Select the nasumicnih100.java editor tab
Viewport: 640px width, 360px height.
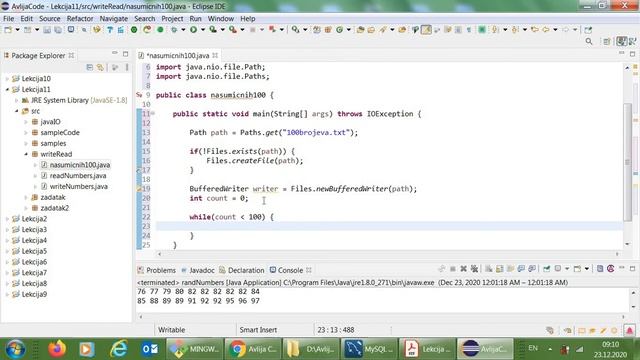[x=178, y=56]
